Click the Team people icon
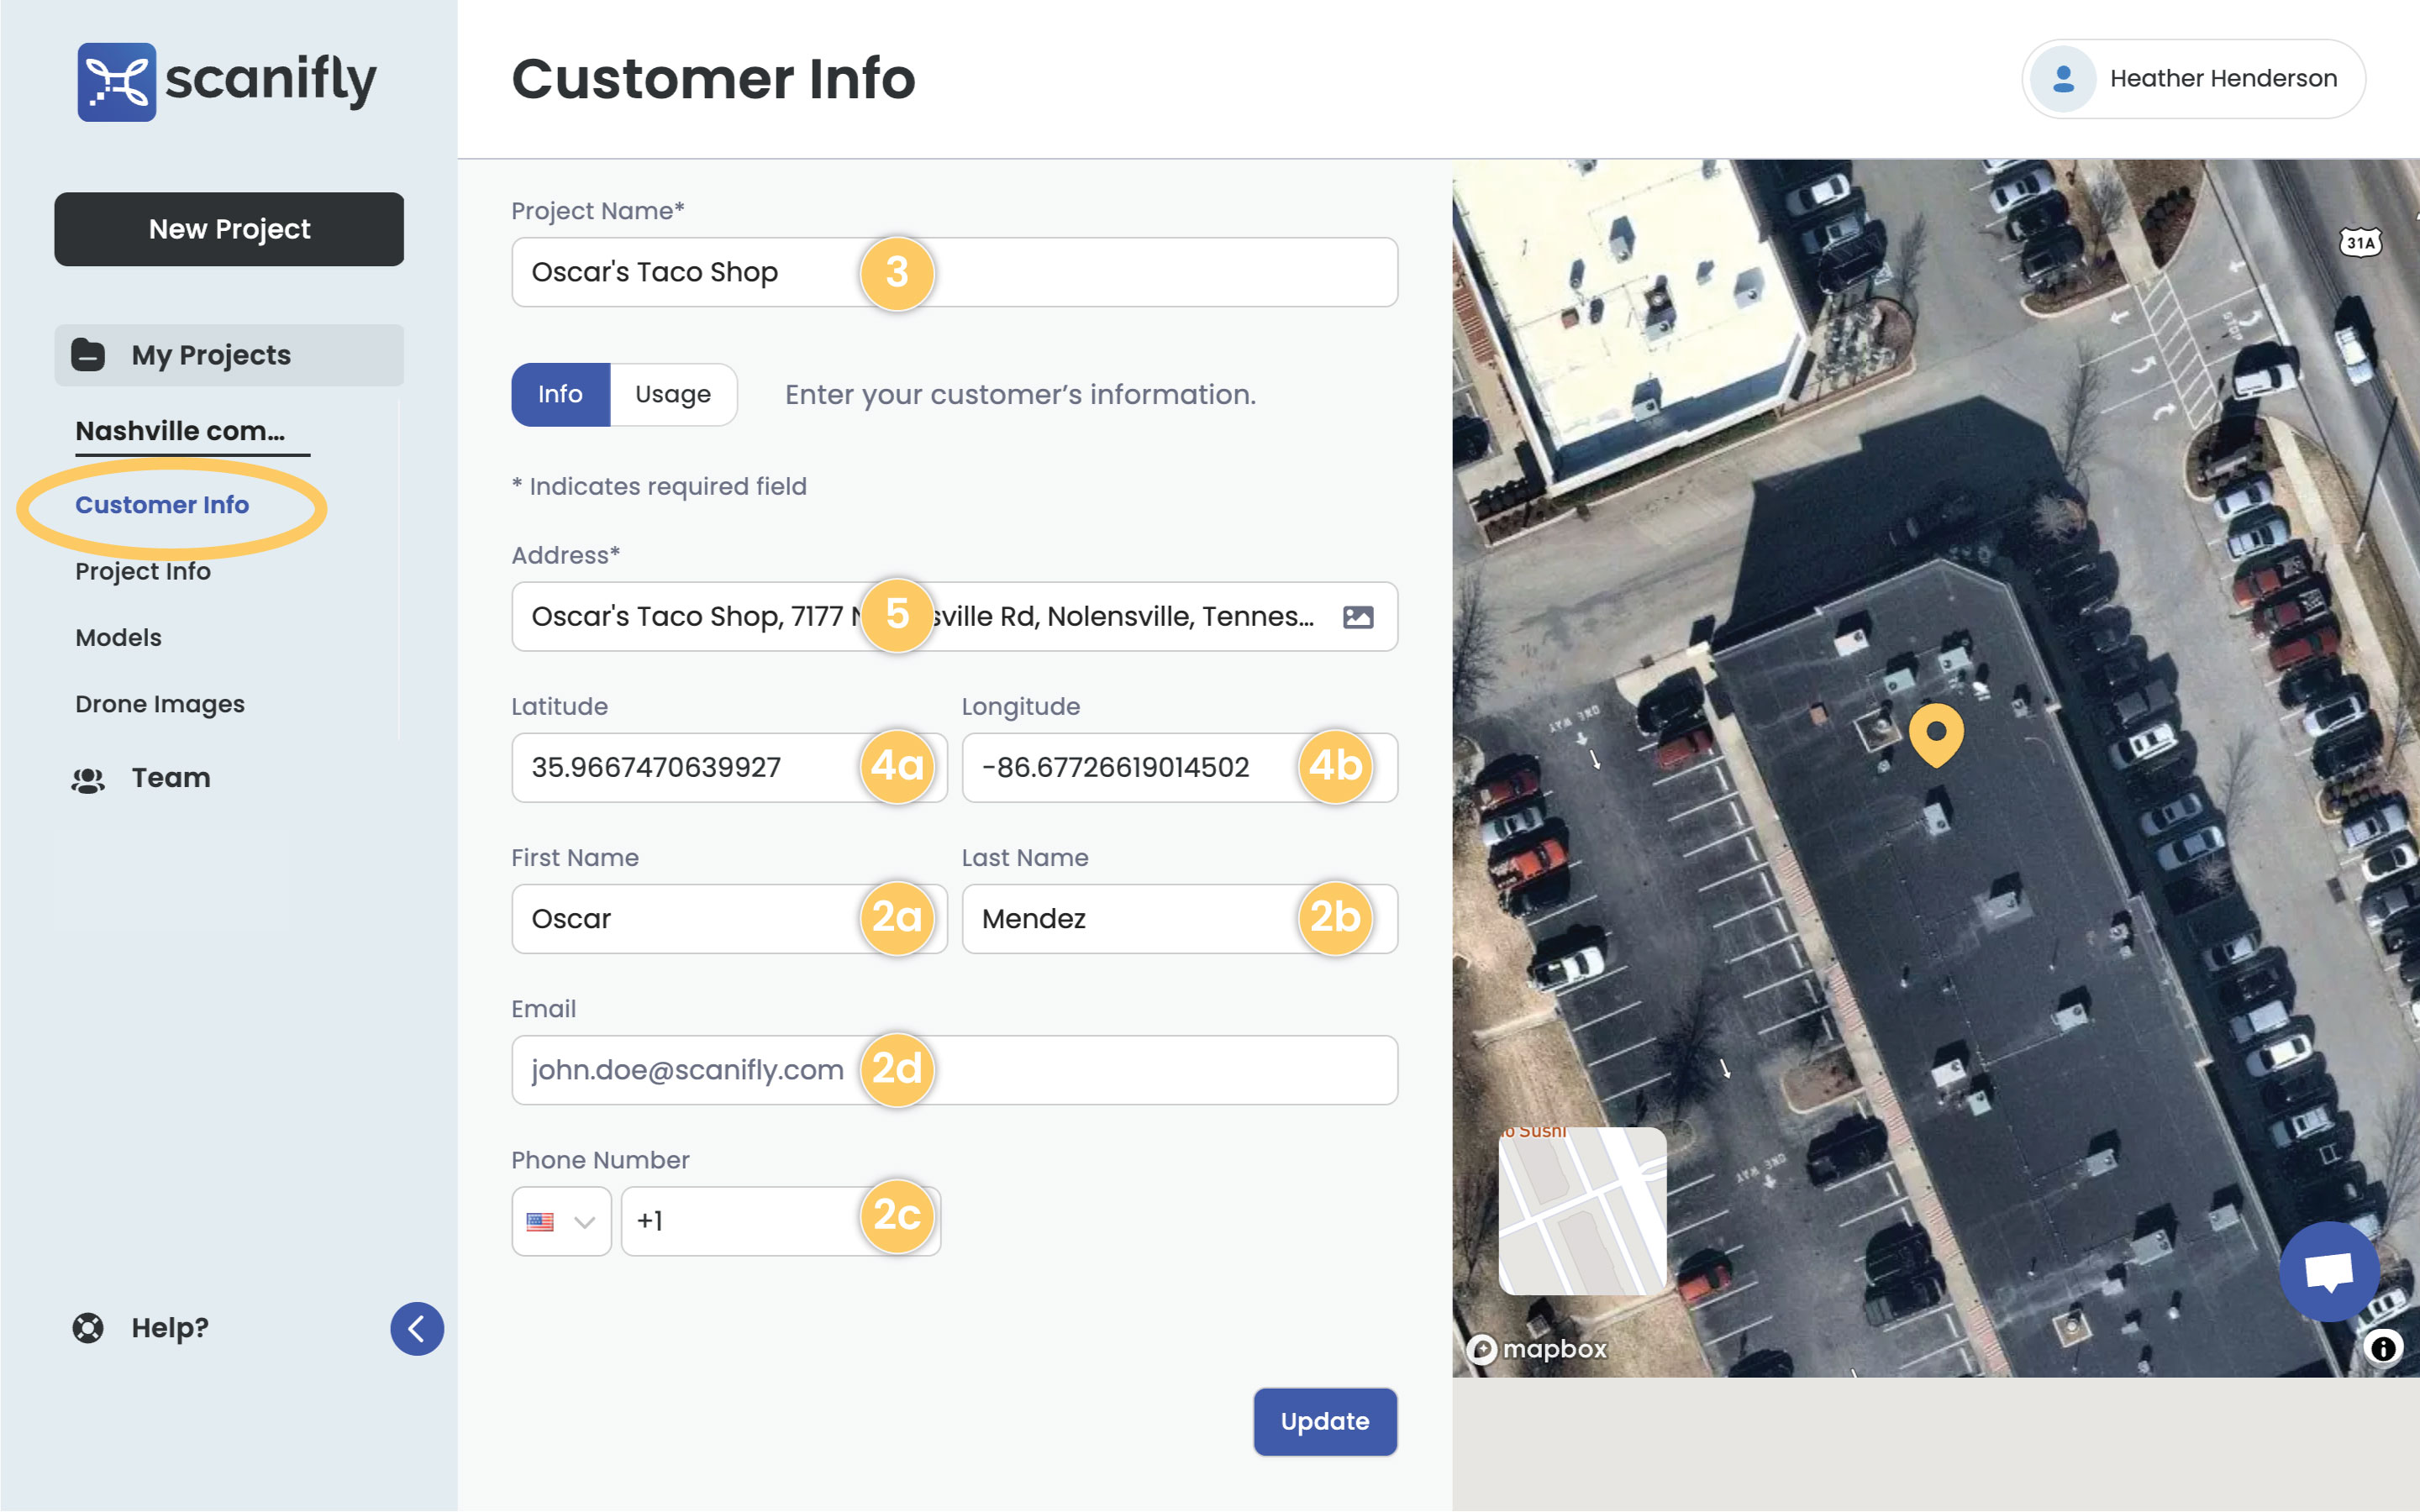 (x=88, y=779)
